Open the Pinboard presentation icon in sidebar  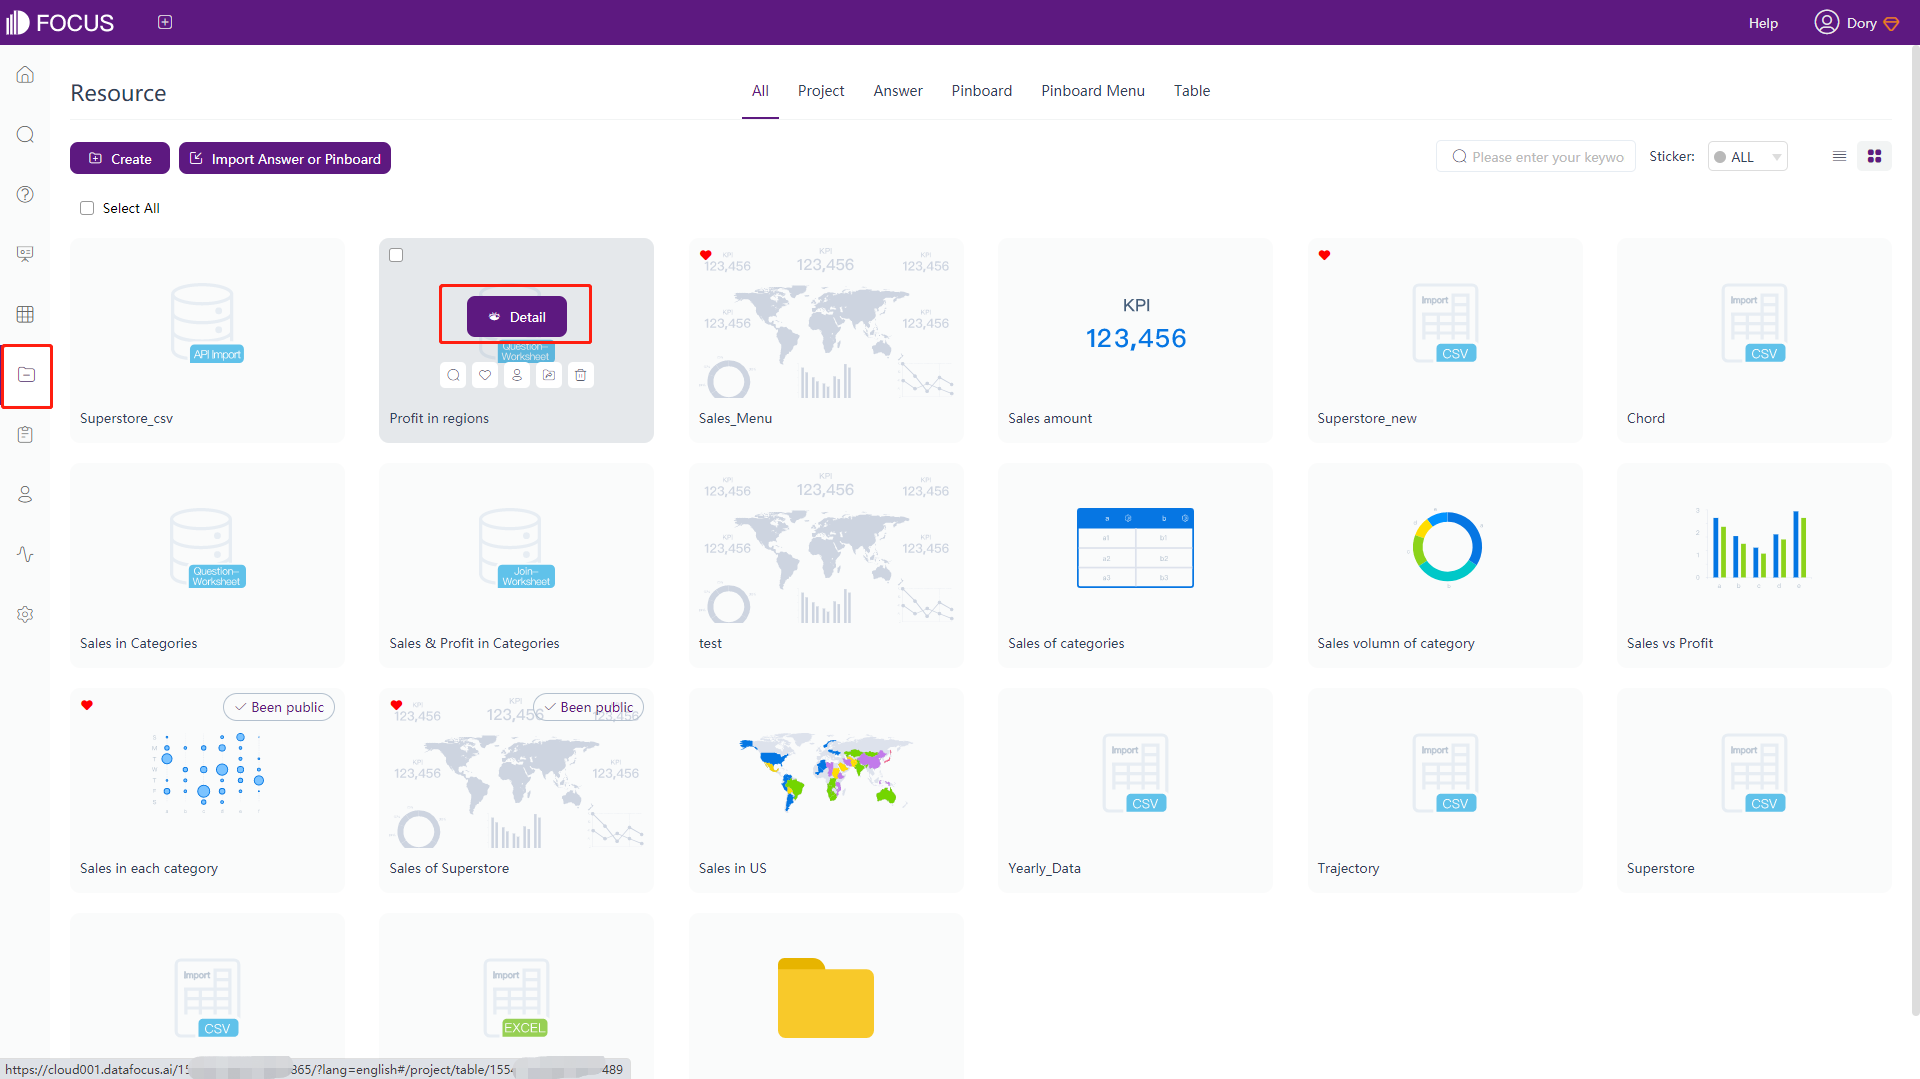[x=26, y=254]
